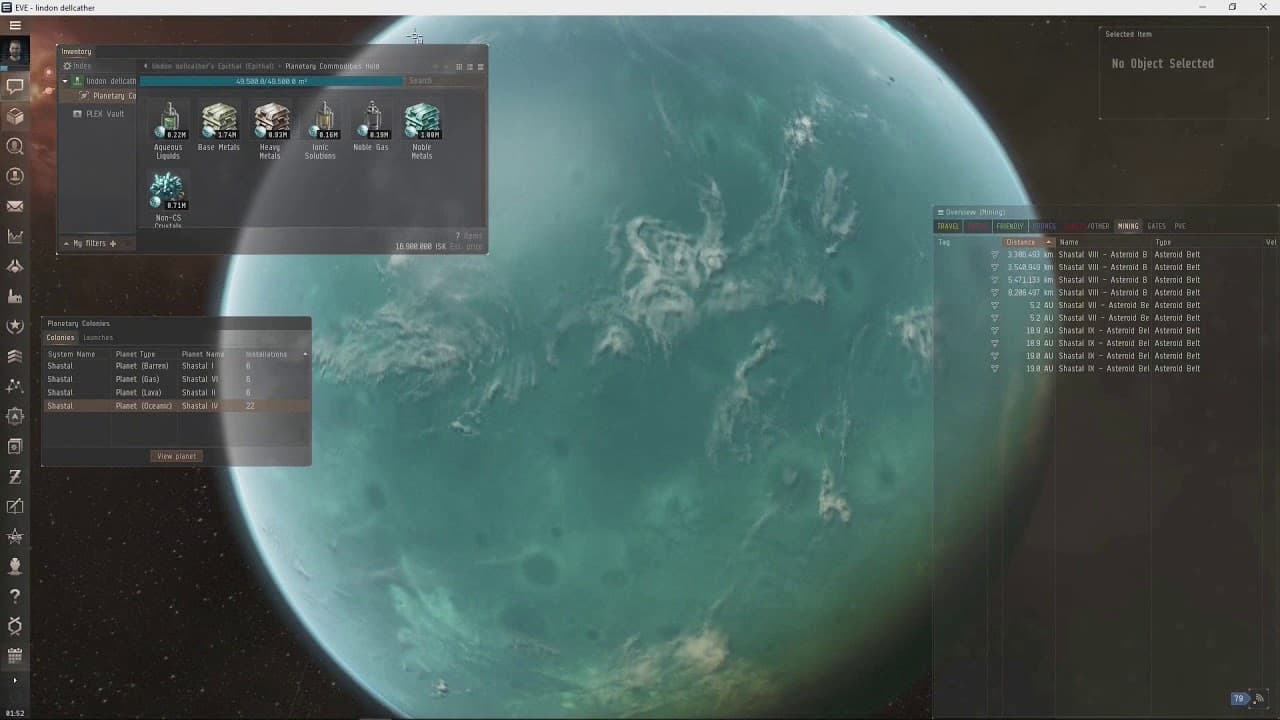
Task: Switch Overview to the PVE tab
Action: point(1180,226)
